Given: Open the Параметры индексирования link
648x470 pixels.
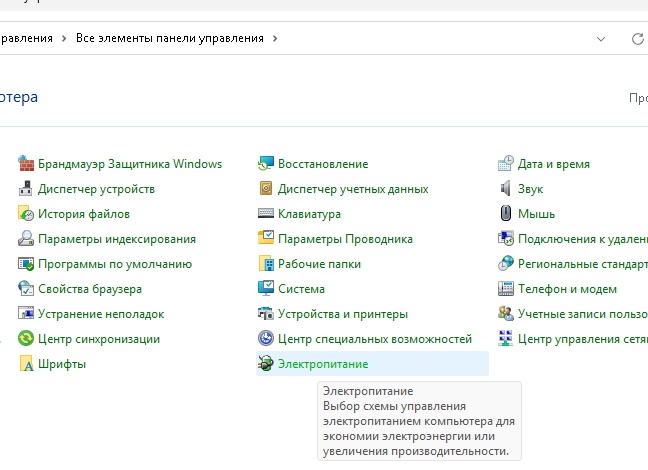Looking at the screenshot, I should (117, 239).
